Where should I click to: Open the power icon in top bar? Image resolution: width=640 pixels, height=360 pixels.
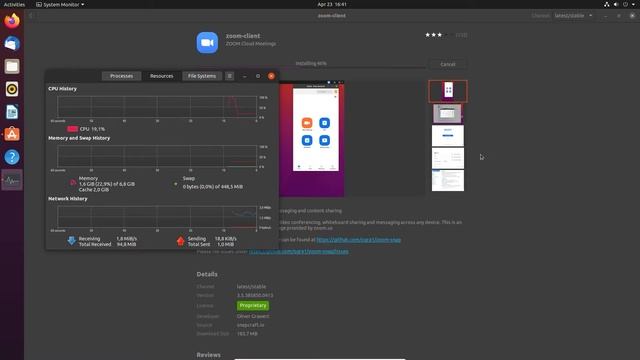point(625,4)
